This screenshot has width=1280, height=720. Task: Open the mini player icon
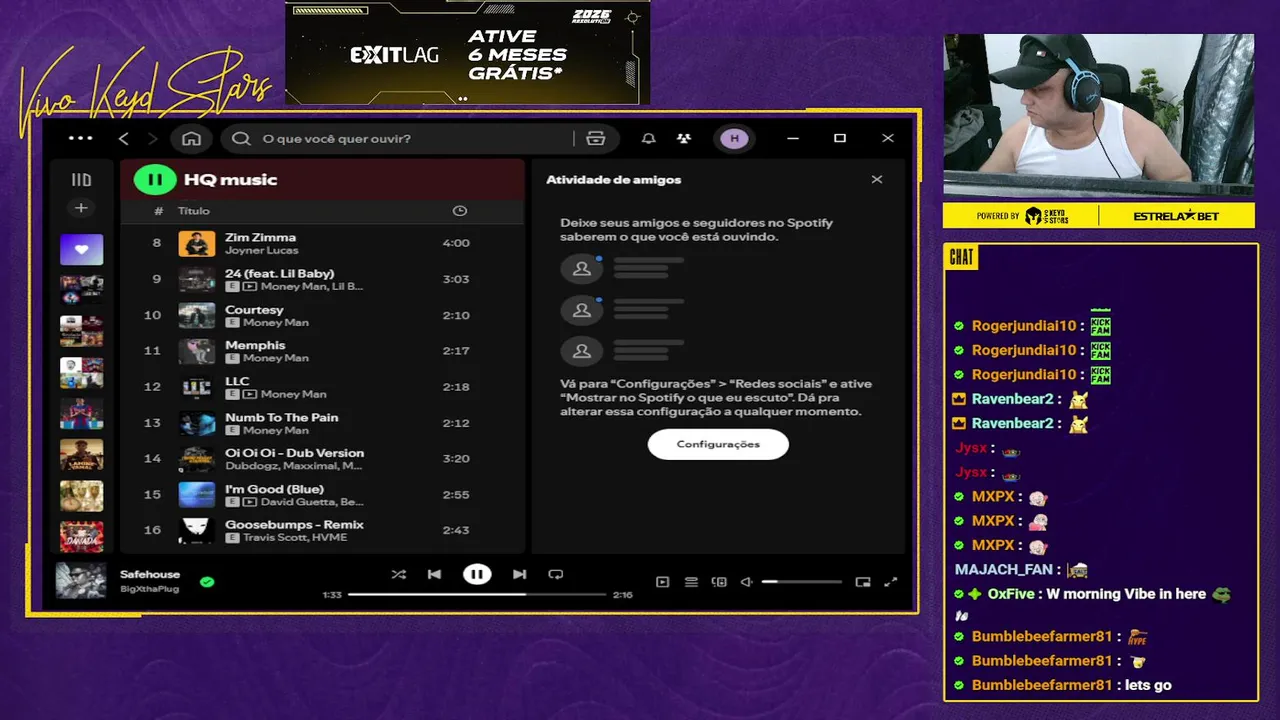(x=863, y=582)
